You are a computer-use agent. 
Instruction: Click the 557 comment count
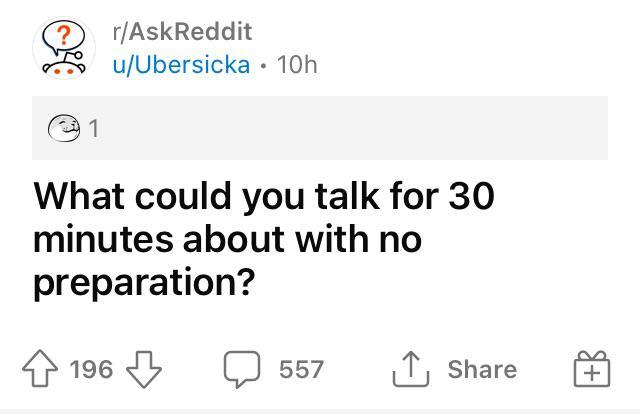[301, 370]
